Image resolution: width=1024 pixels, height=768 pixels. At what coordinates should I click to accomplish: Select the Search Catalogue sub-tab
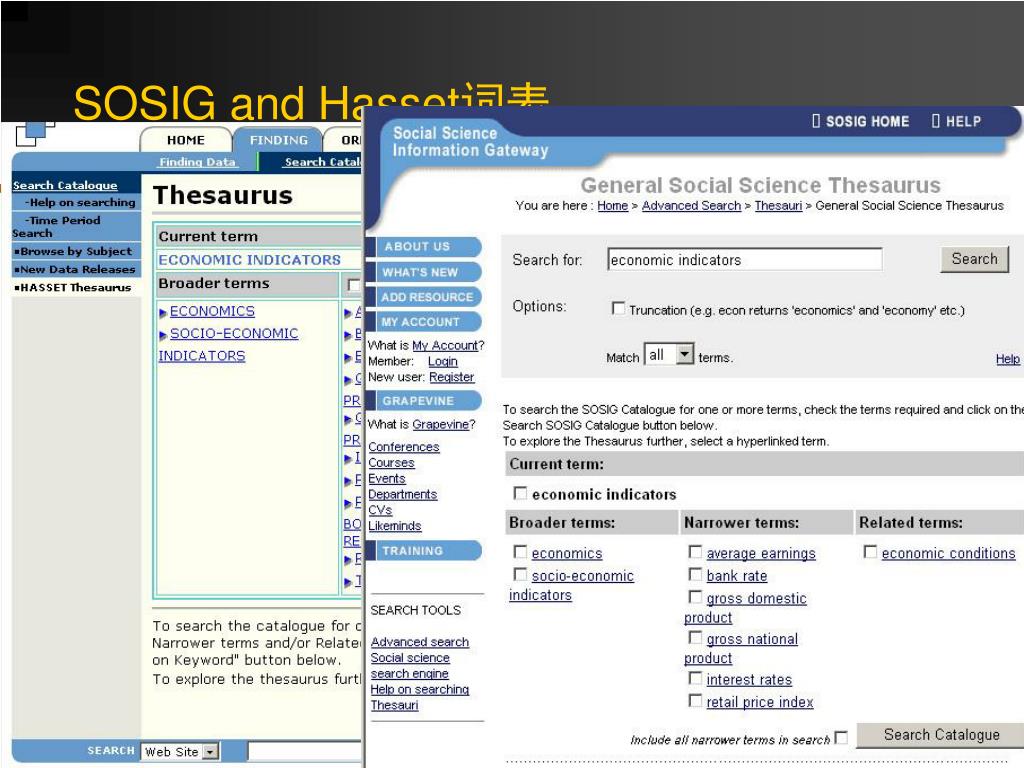323,162
